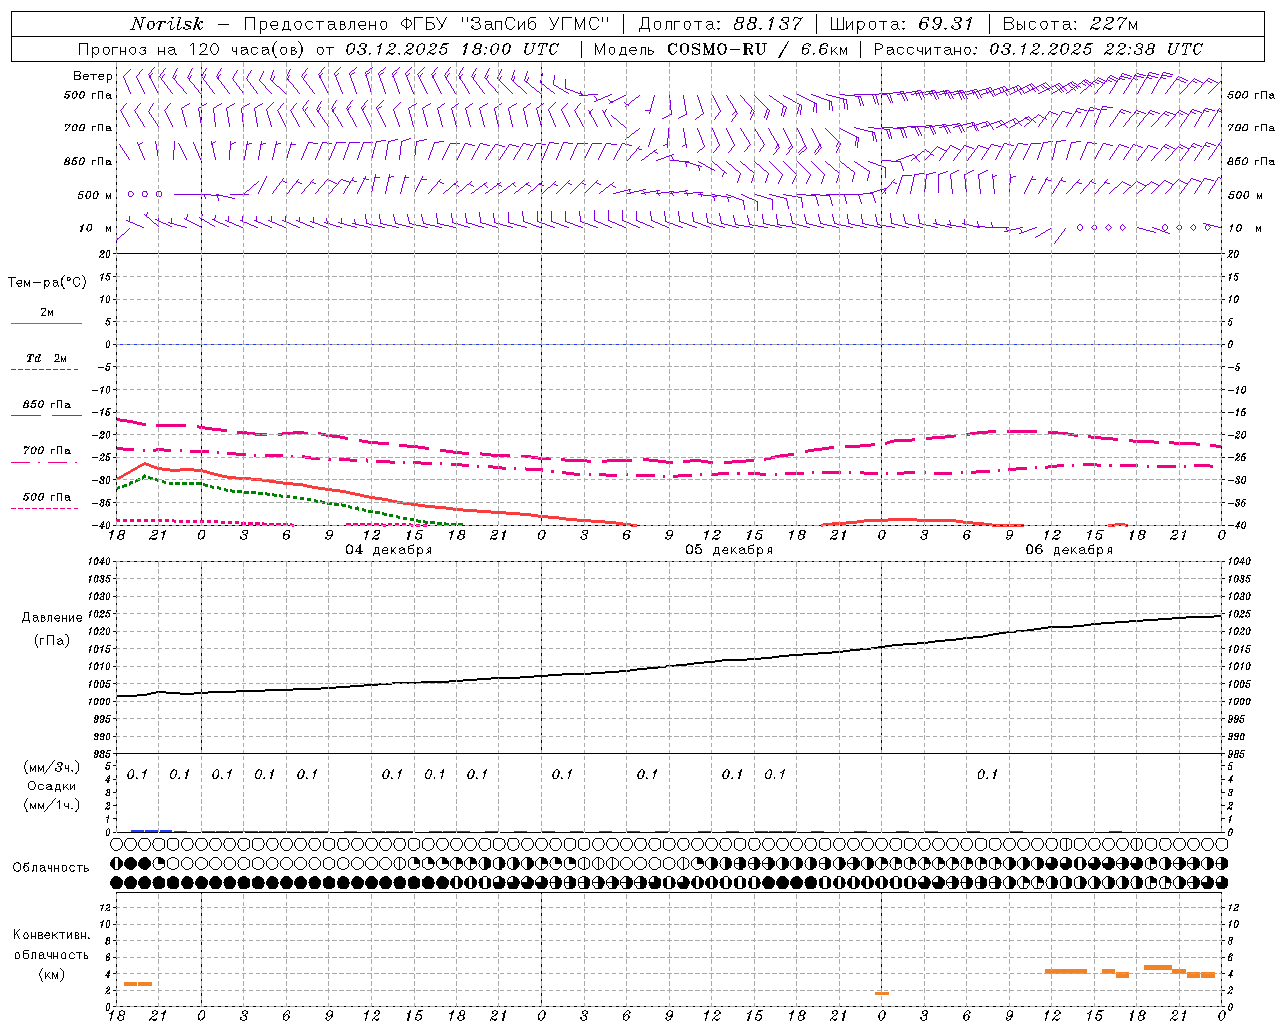The width and height of the screenshot is (1280, 1024).
Task: Click the '10 м' wind level label on left
Action: point(96,228)
